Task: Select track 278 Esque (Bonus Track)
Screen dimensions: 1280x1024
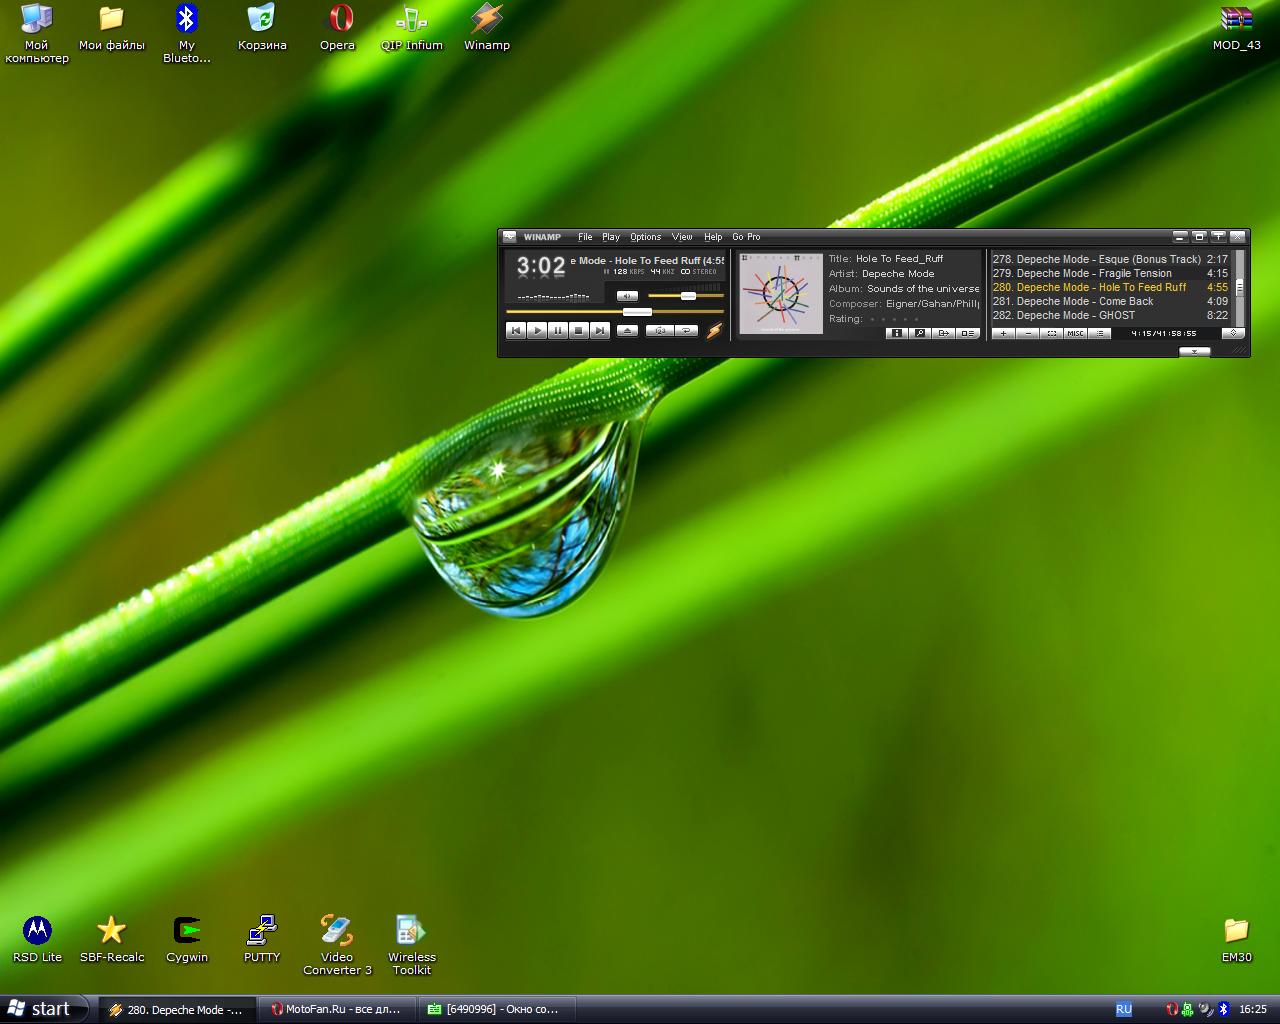Action: (1110, 259)
